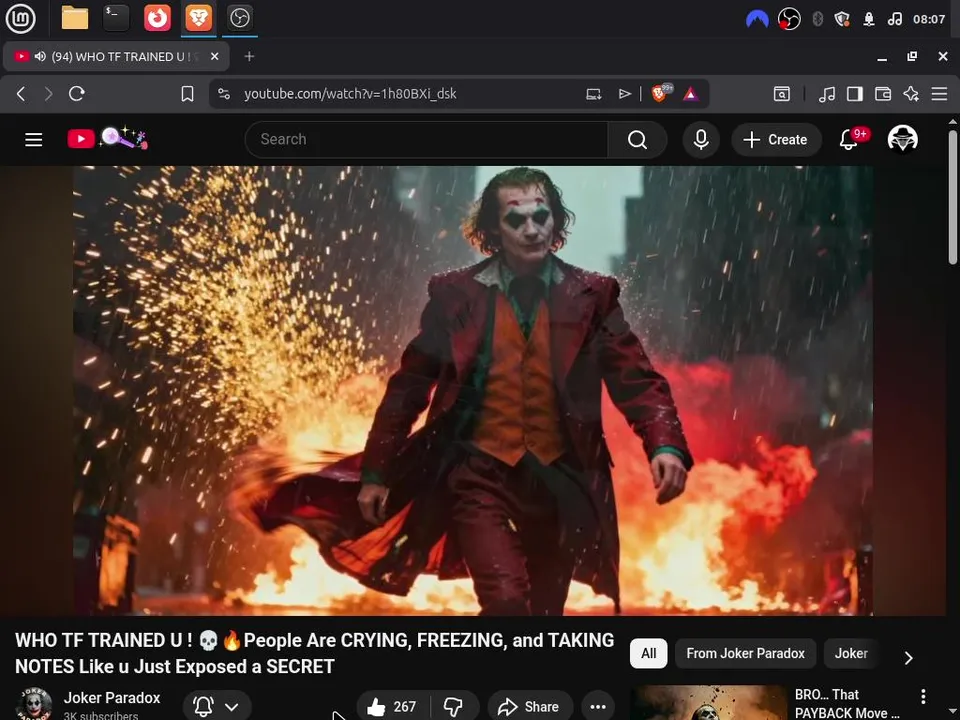Open the music note tray applet
Viewport: 960px width, 720px height.
(894, 19)
